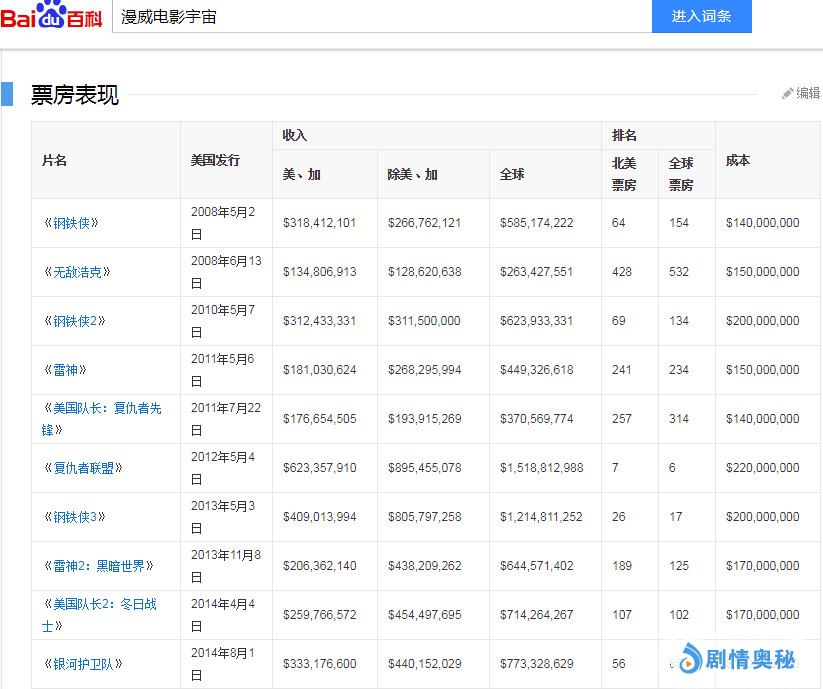This screenshot has width=823, height=689.
Task: Click the Baidu Baike logo
Action: pos(52,15)
